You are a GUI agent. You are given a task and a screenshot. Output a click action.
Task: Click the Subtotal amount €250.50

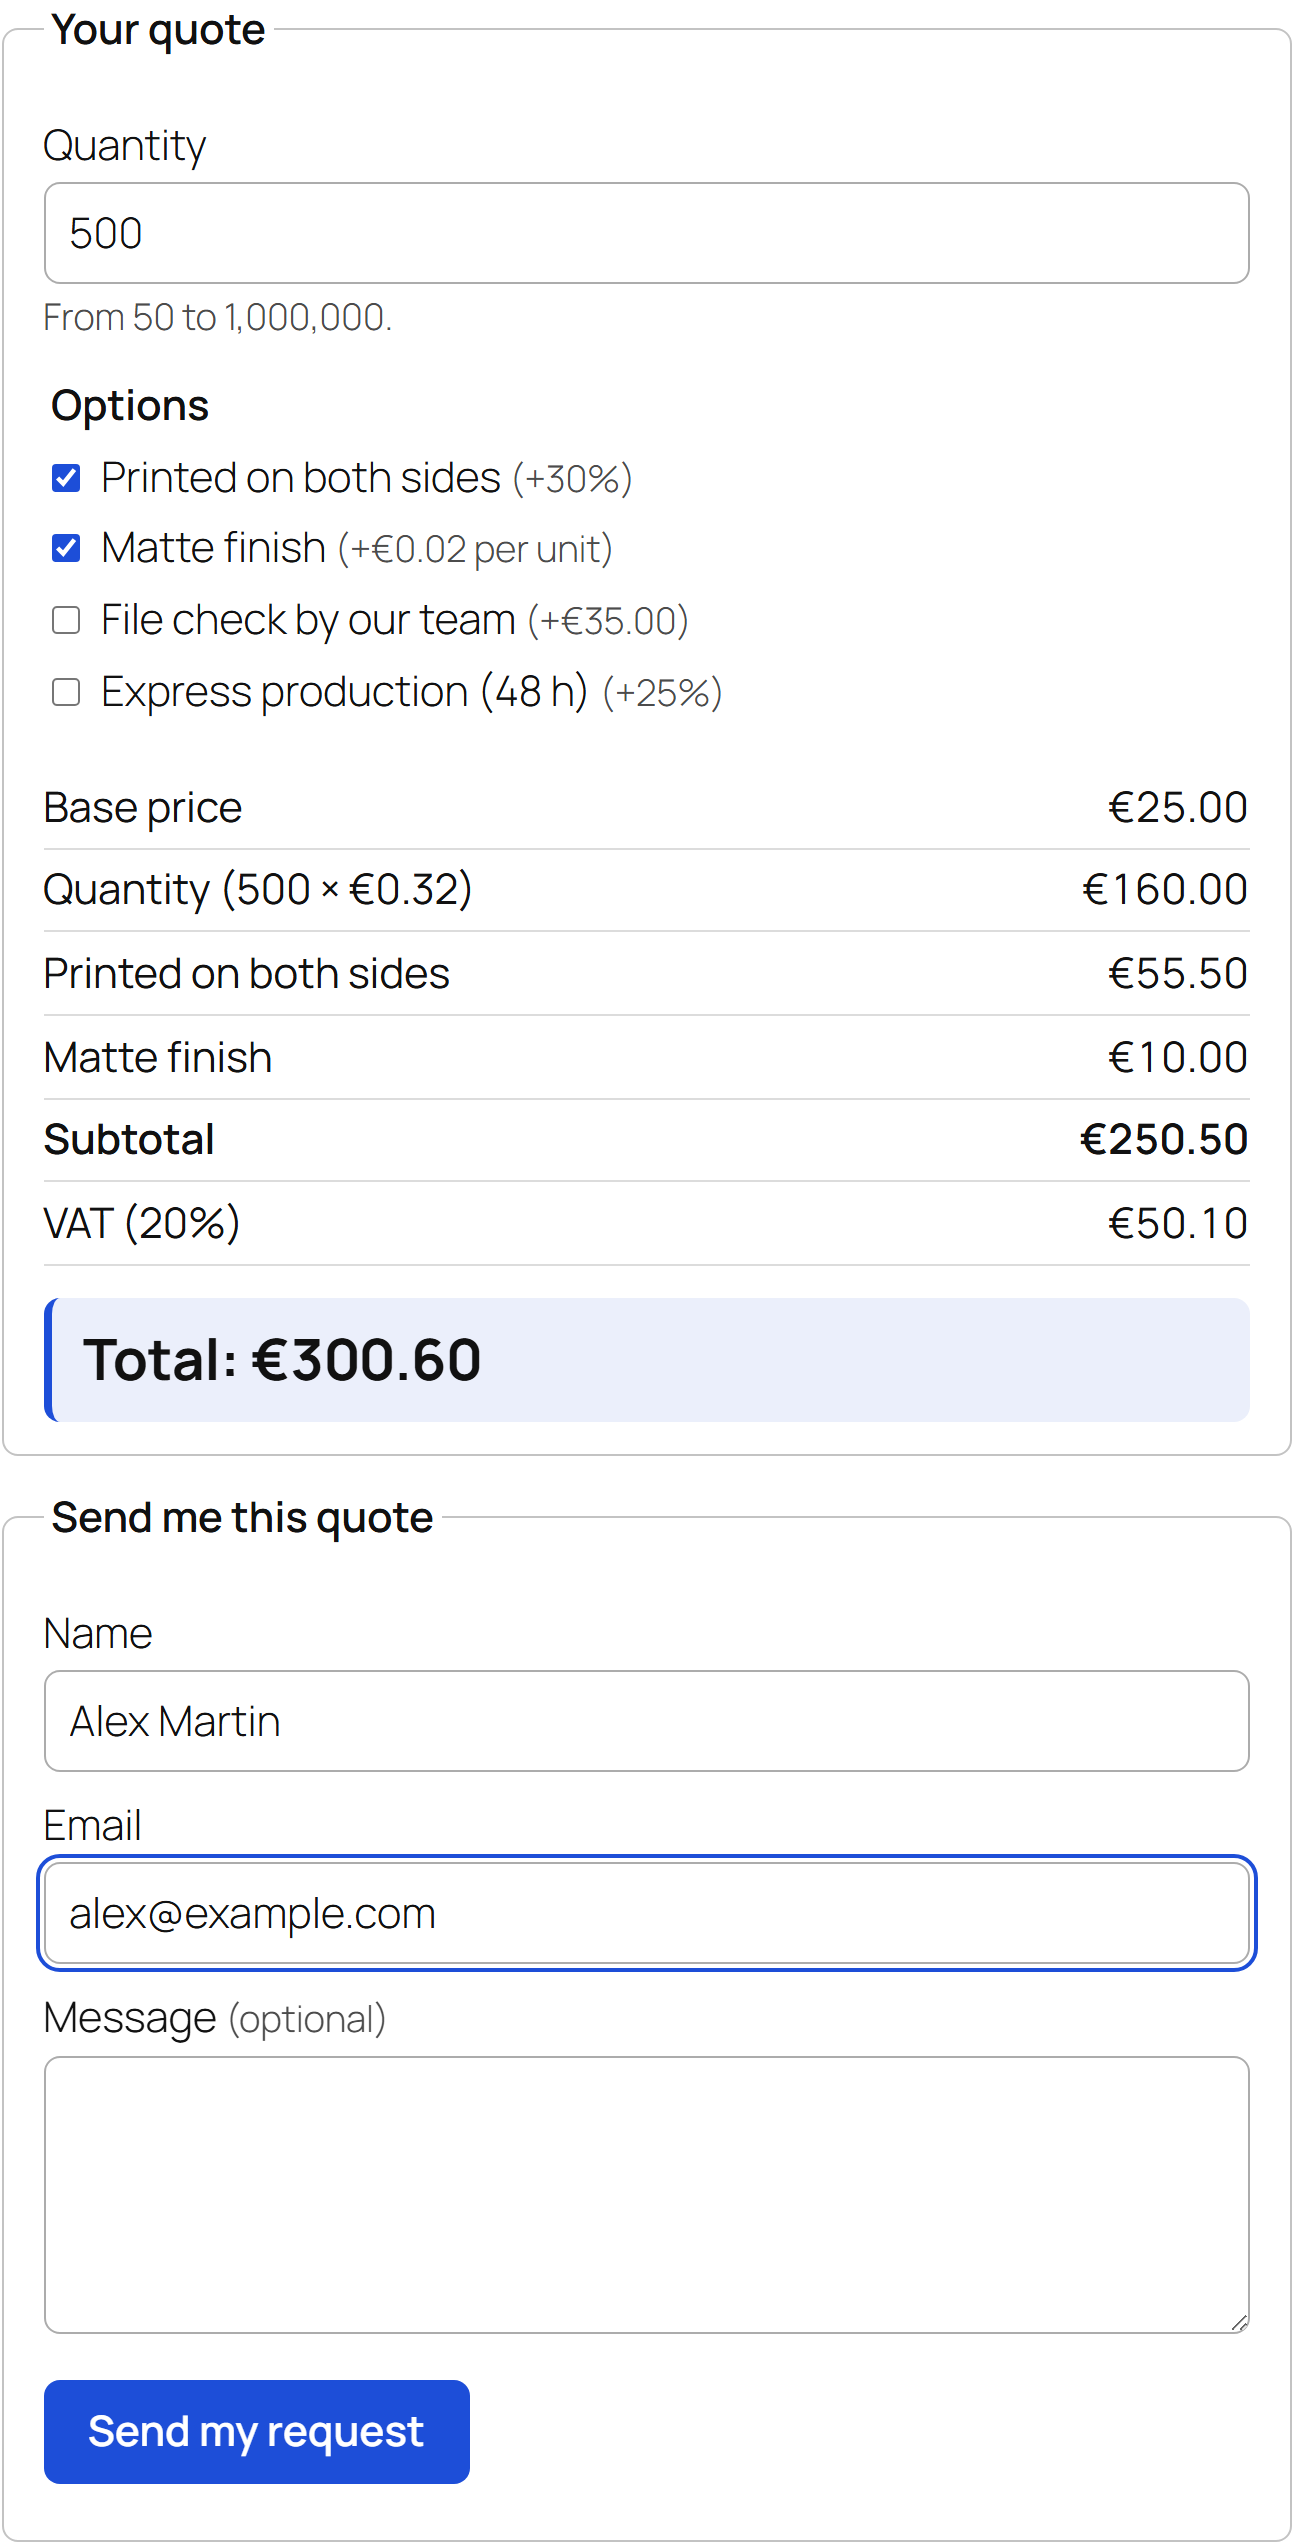click(x=1164, y=1140)
